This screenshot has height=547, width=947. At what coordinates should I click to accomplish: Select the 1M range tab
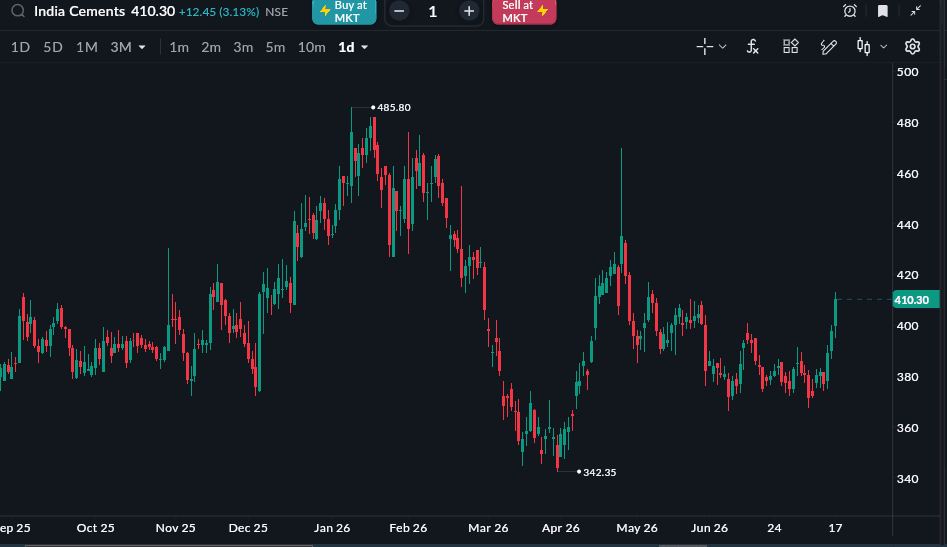(86, 47)
